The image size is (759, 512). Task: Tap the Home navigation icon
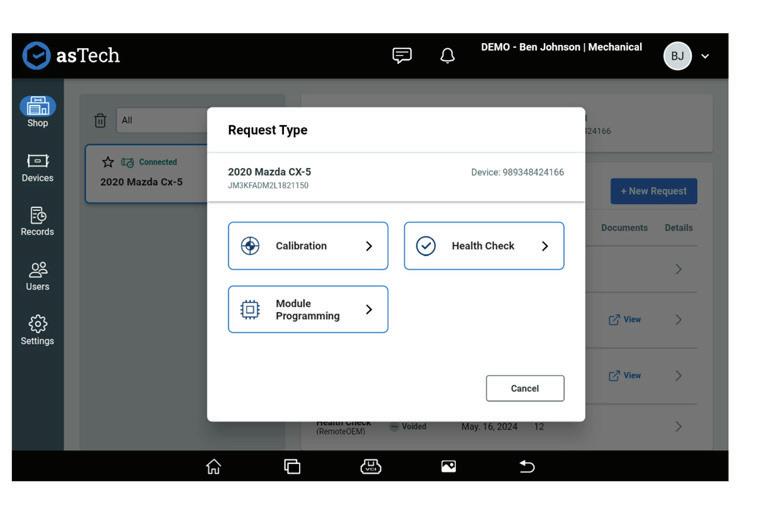tap(213, 467)
